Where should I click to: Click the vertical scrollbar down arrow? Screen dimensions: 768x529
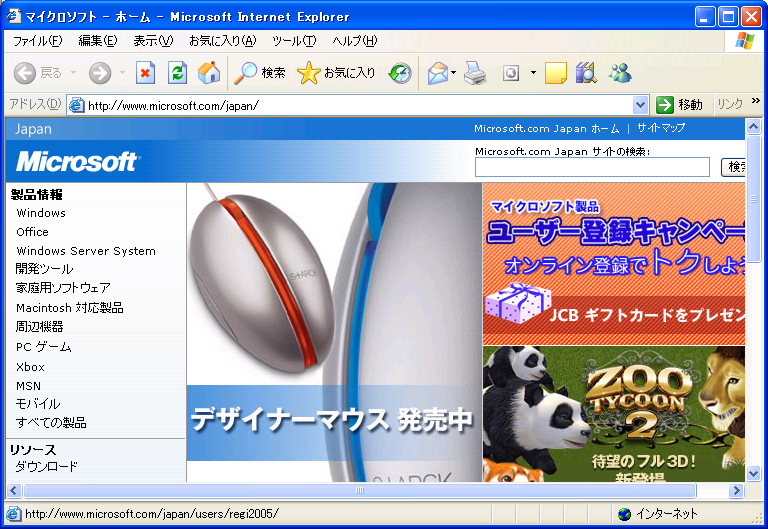753,474
